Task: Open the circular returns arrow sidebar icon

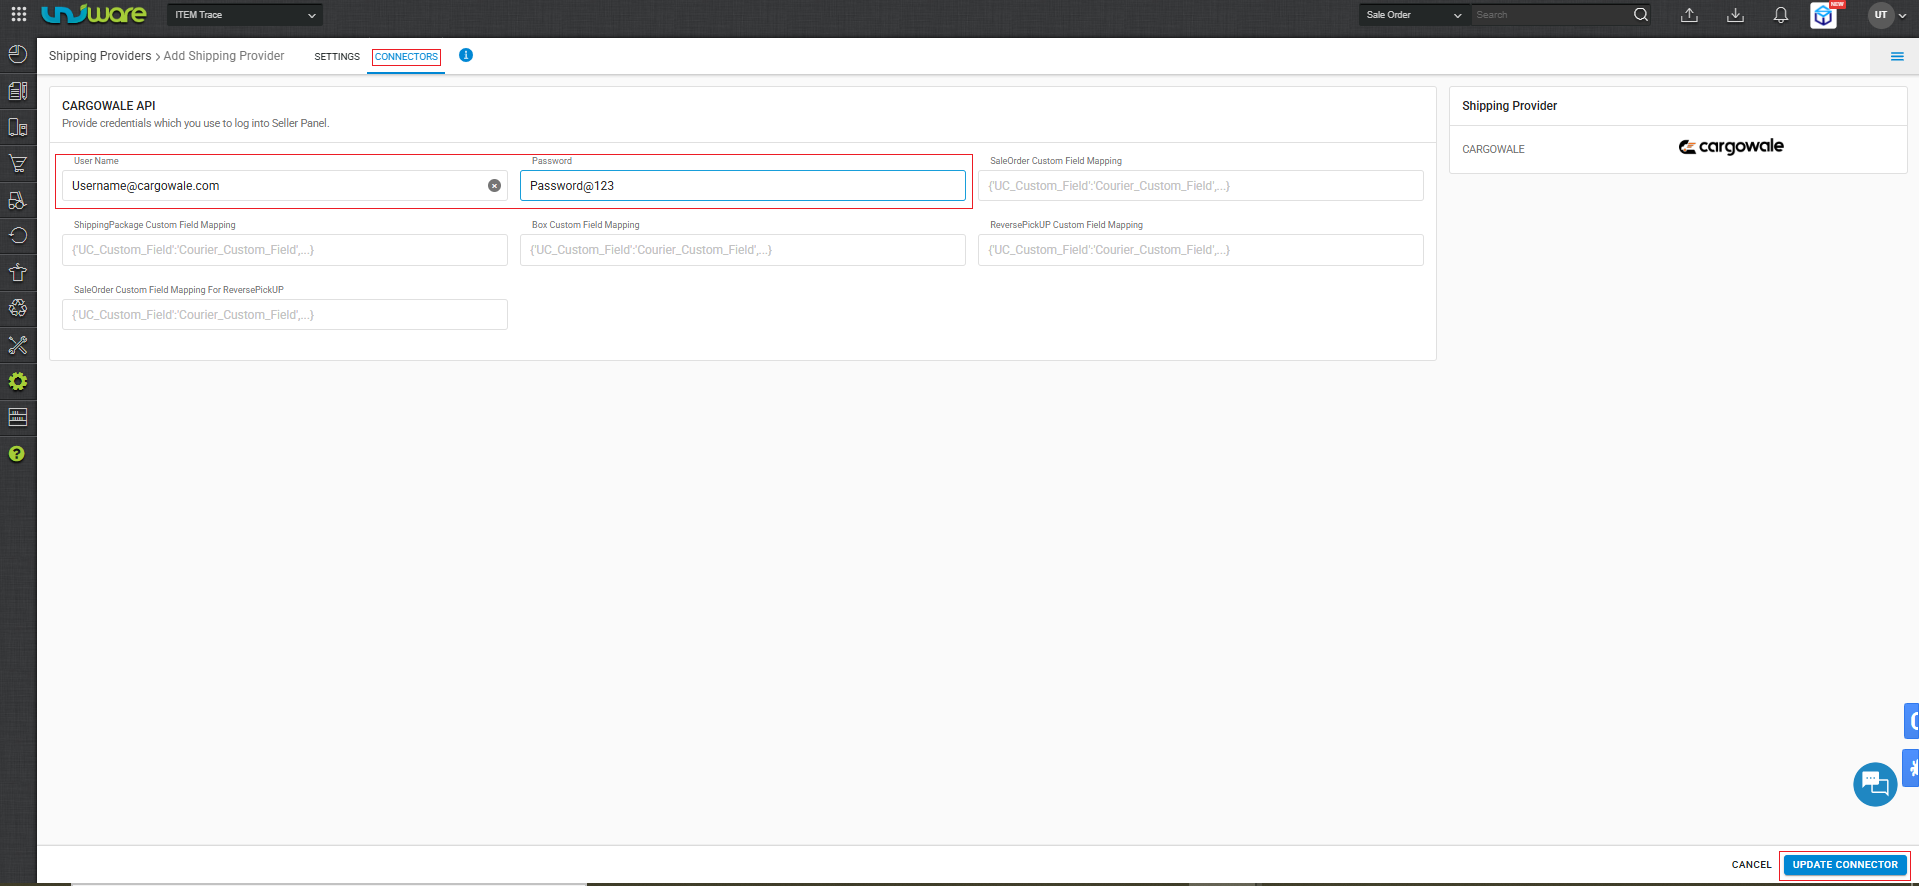Action: click(18, 236)
